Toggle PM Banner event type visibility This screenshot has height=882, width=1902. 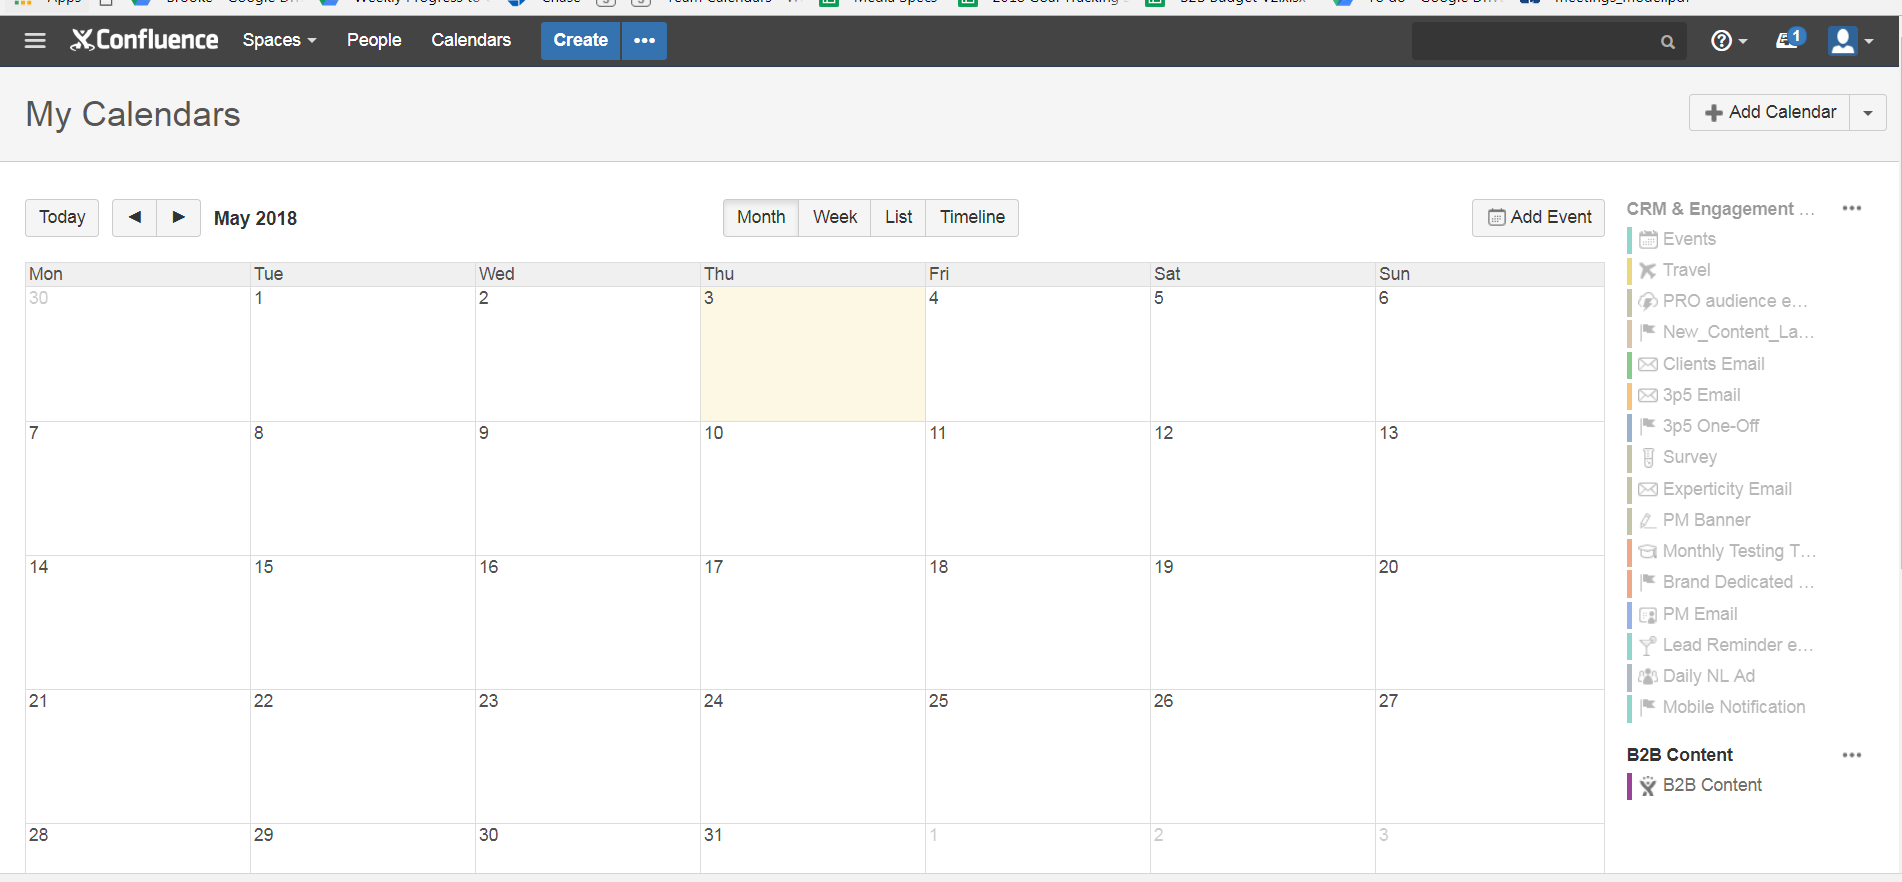tap(1706, 520)
